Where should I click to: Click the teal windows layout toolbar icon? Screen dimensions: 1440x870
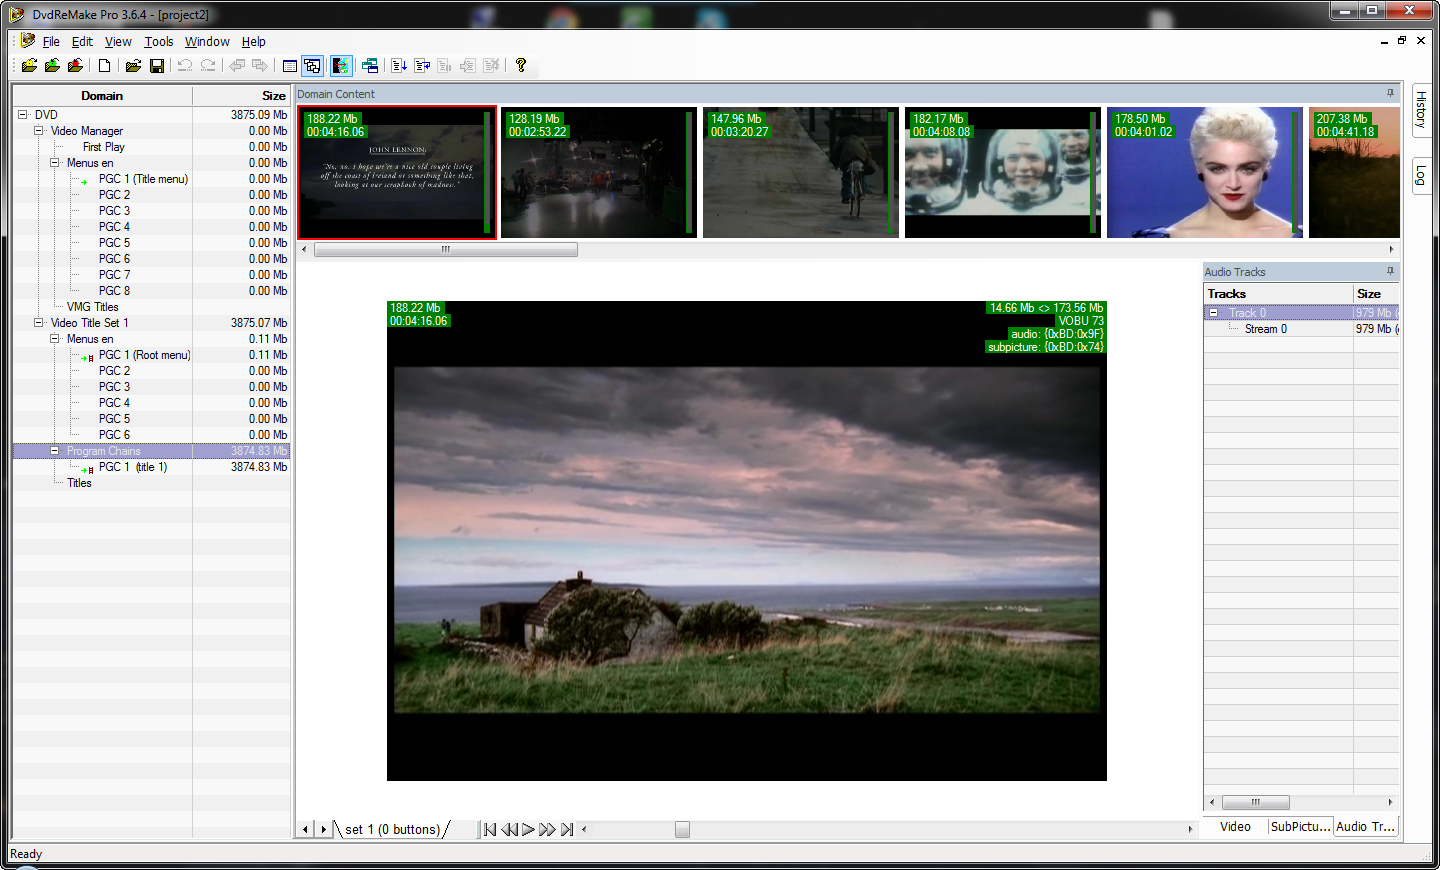pyautogui.click(x=370, y=66)
